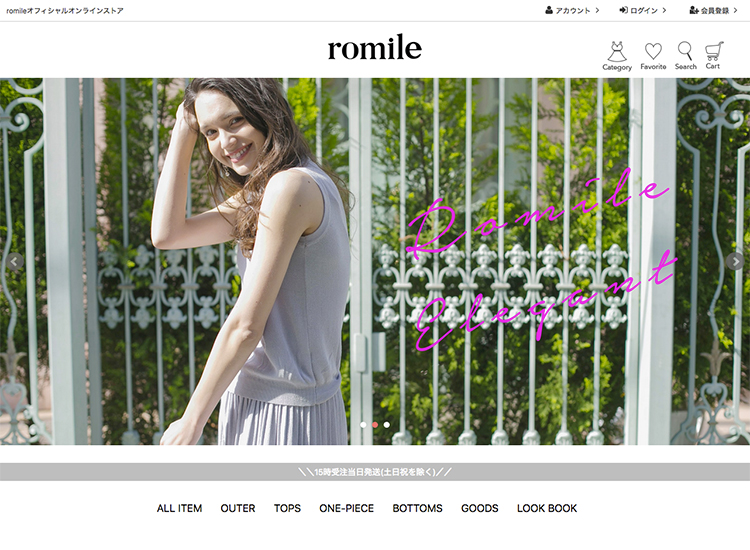Open the LOOK BOOK link
Image resolution: width=750 pixels, height=550 pixels.
coord(547,508)
